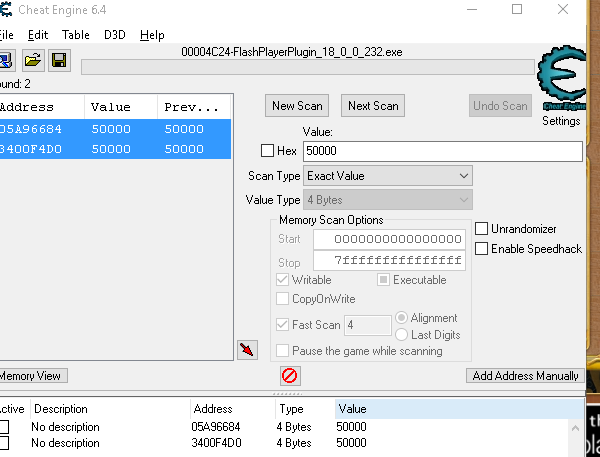Toggle the CopyOnWrite checkbox

click(282, 299)
